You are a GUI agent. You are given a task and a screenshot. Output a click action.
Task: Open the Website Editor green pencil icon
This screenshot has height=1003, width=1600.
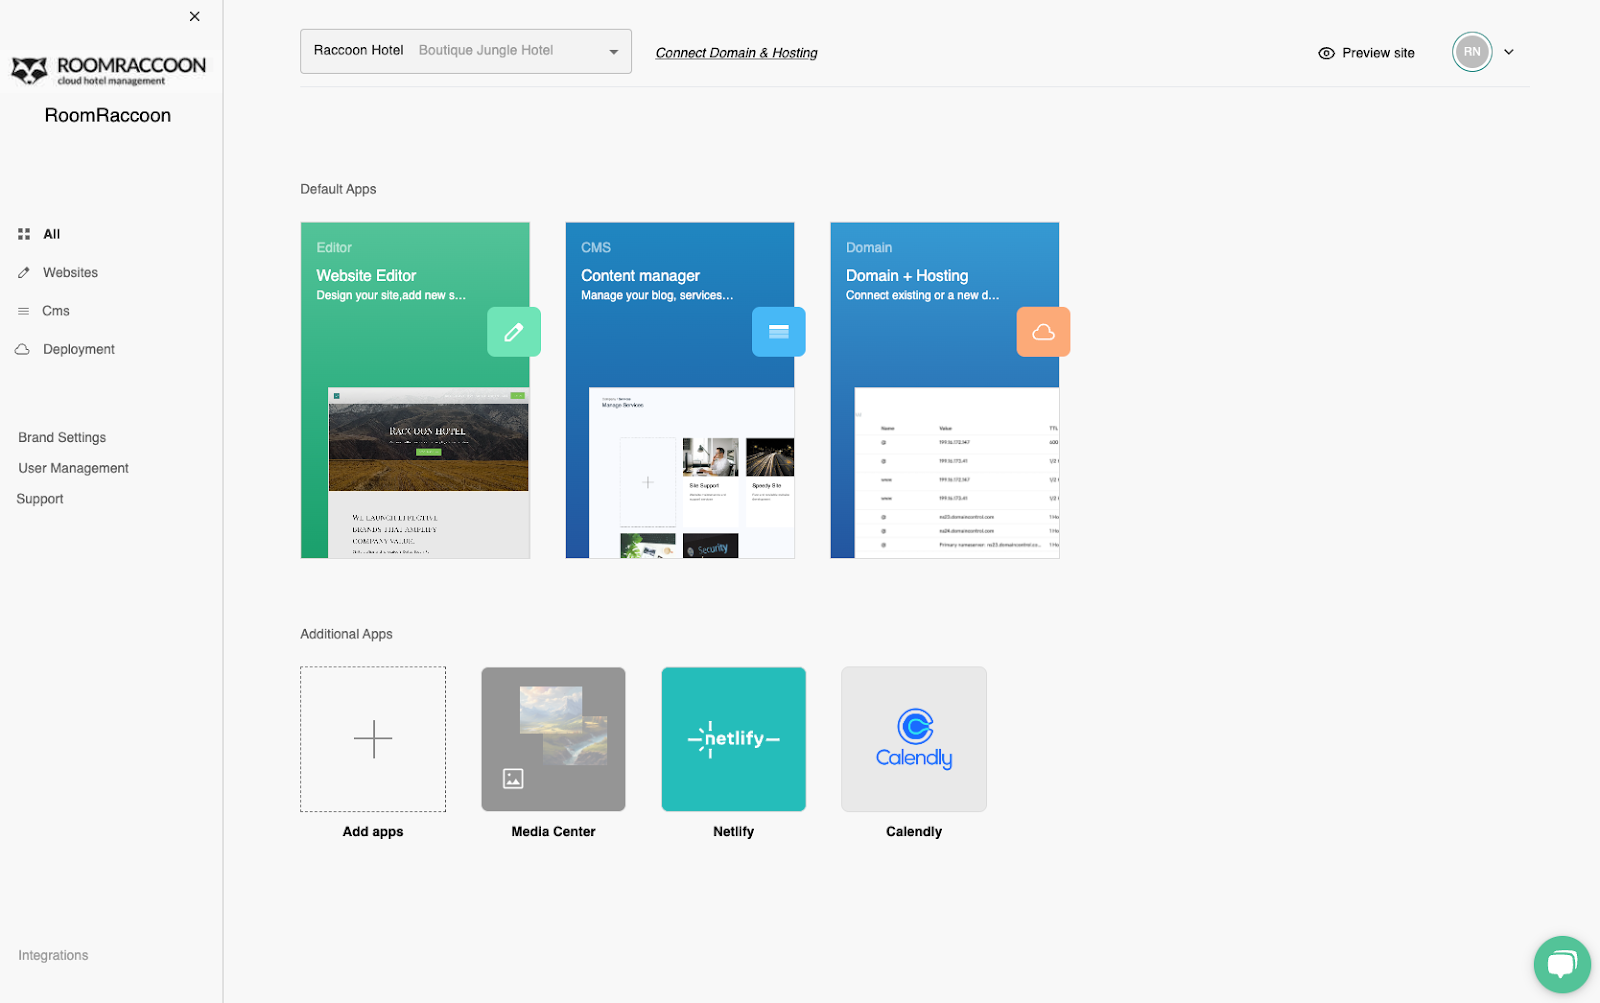[x=514, y=332]
